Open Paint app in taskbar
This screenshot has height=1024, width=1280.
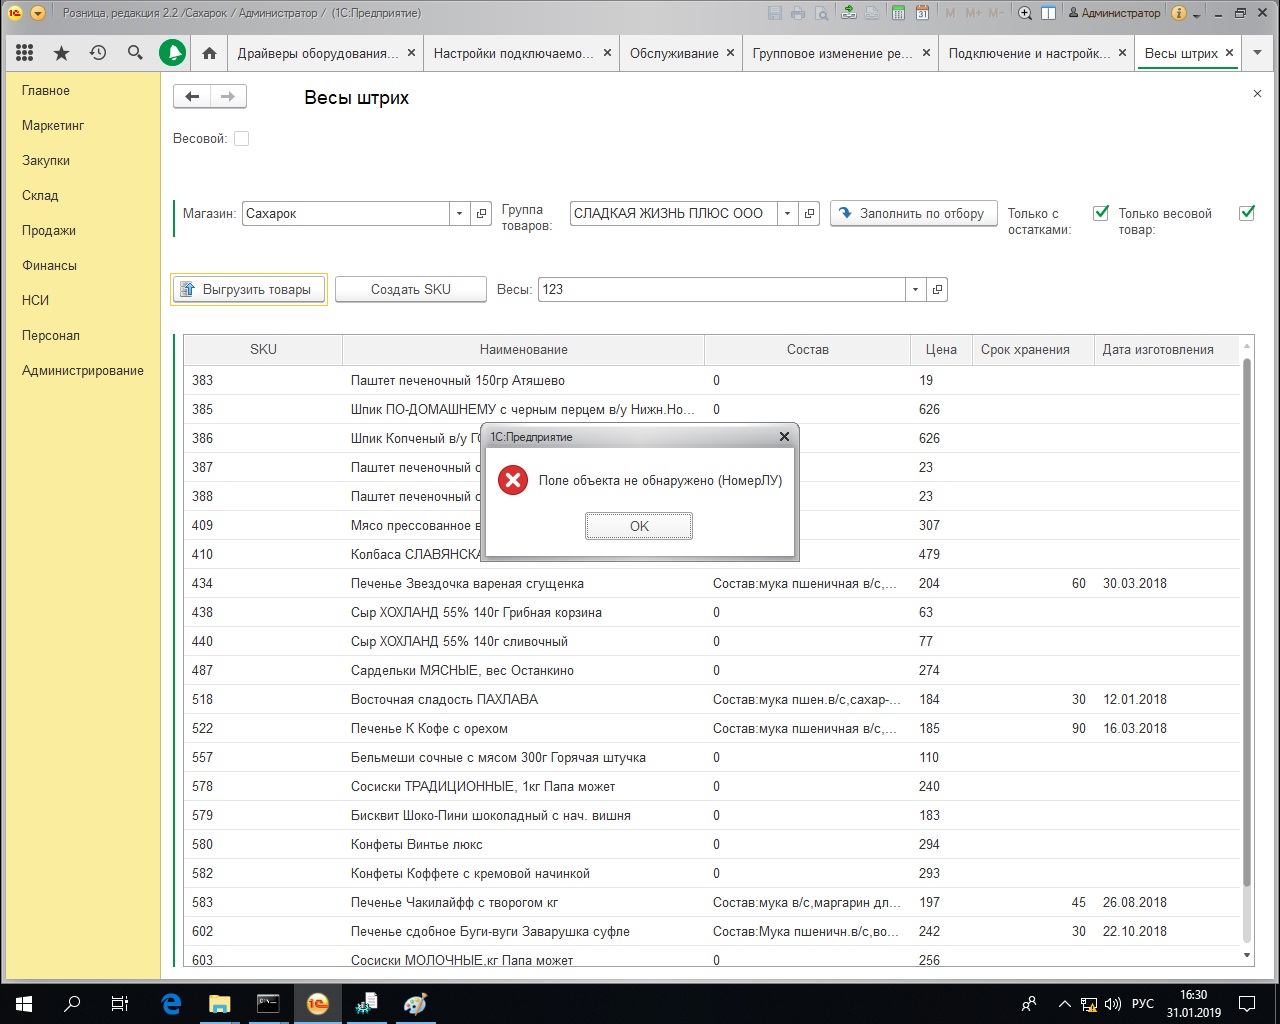point(415,1003)
